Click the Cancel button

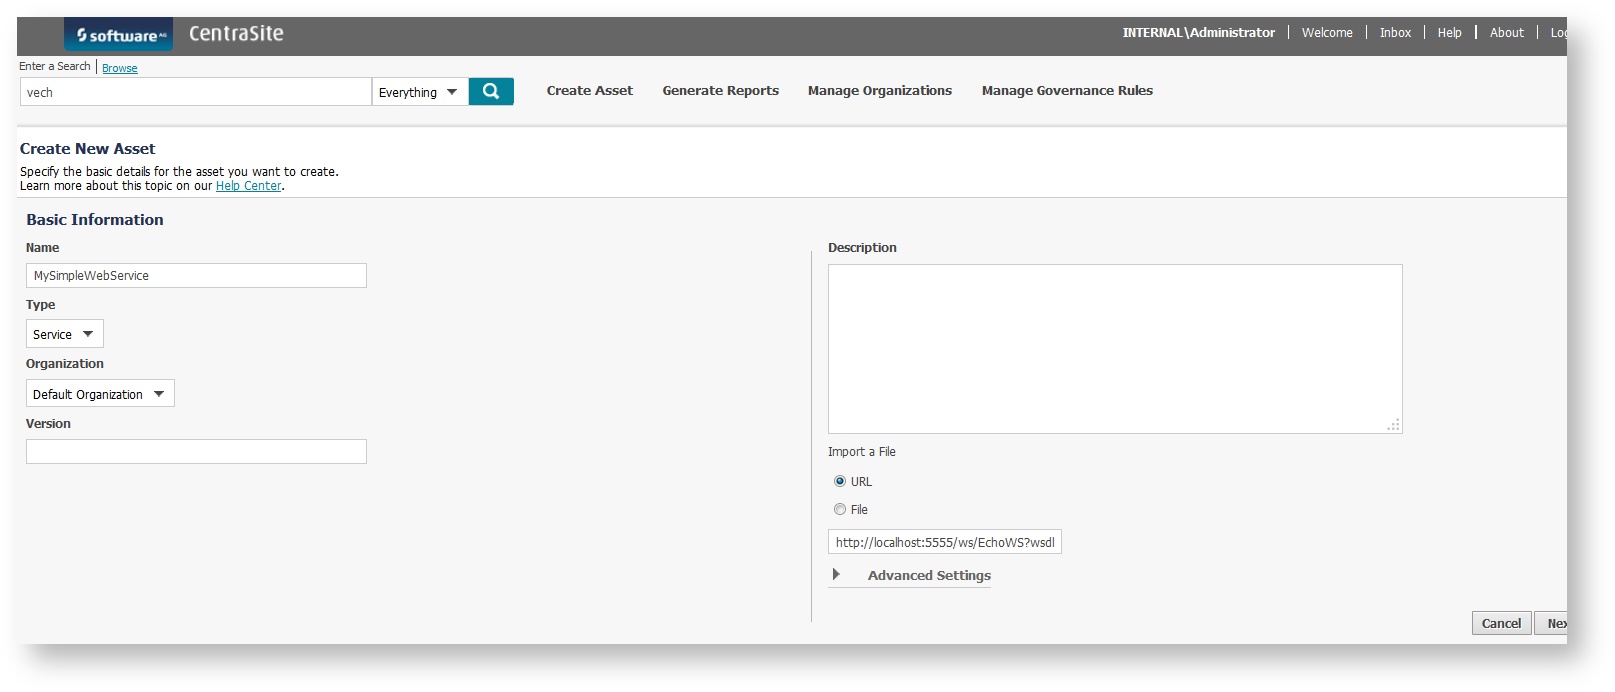coord(1501,623)
